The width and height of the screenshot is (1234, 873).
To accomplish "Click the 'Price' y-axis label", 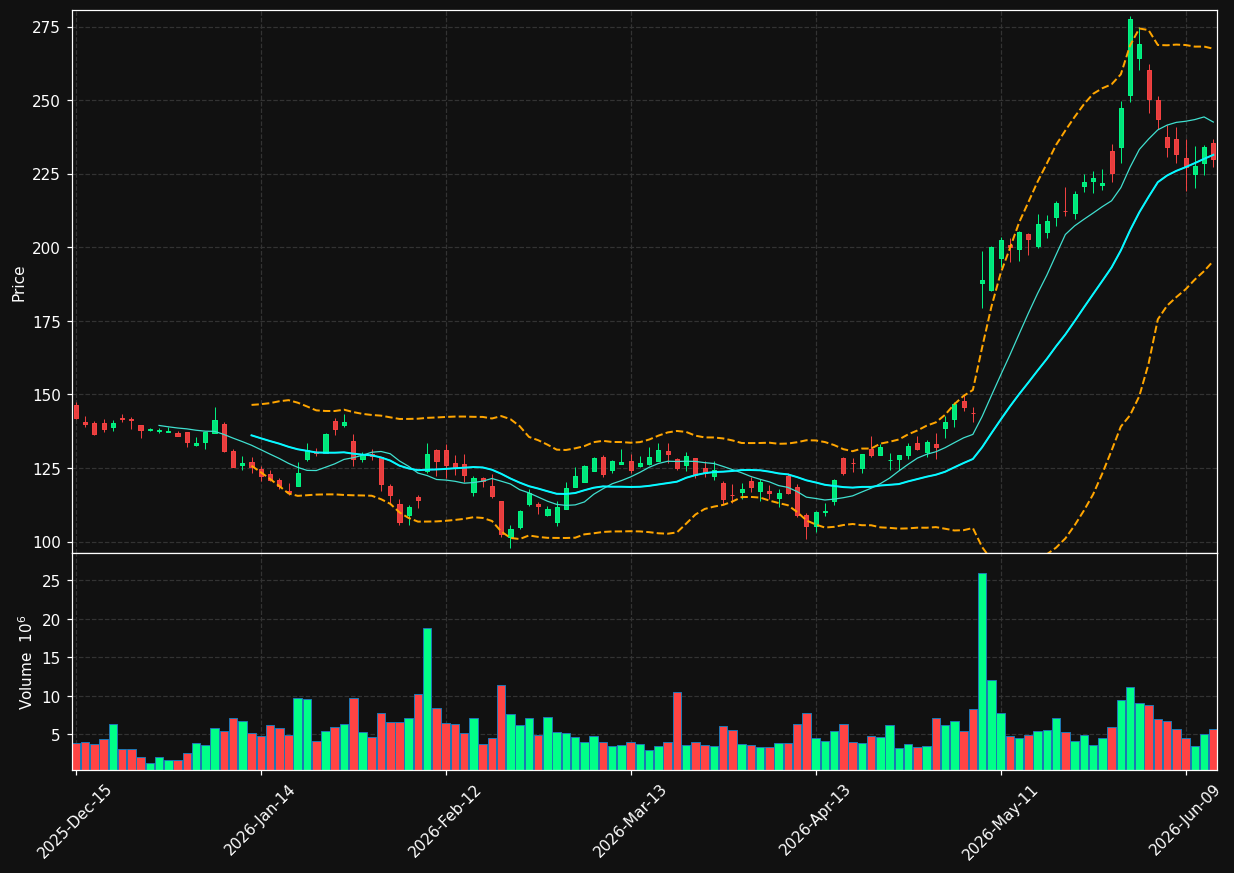I will [x=19, y=283].
